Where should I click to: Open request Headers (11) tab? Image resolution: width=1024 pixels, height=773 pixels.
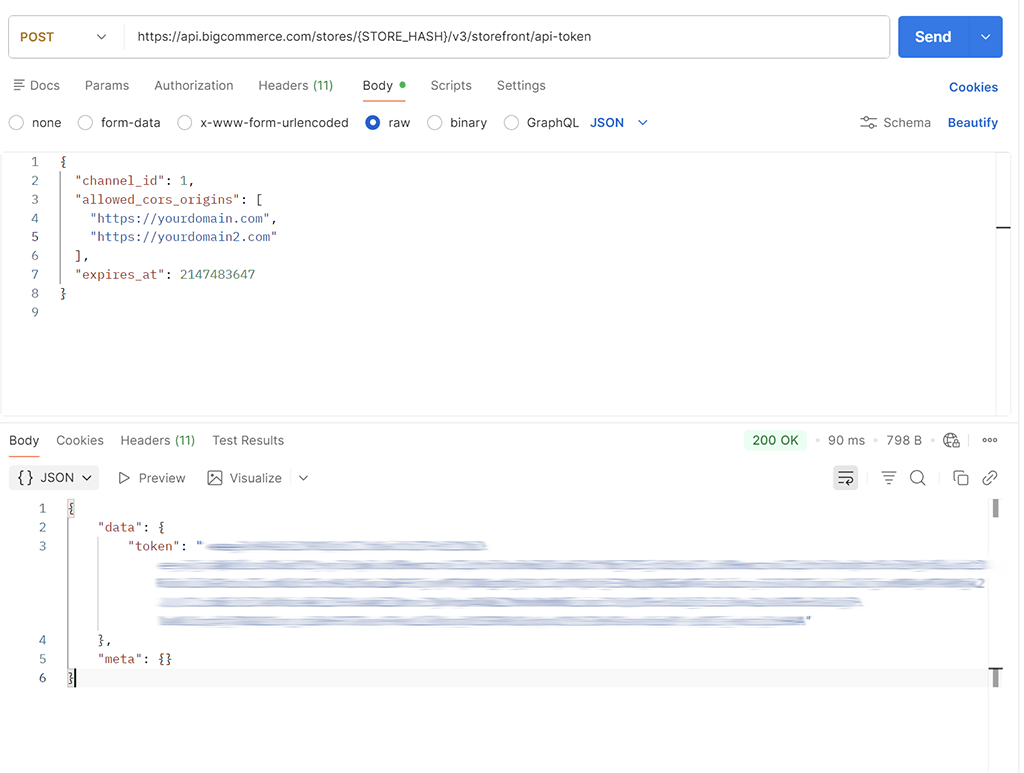pos(296,86)
